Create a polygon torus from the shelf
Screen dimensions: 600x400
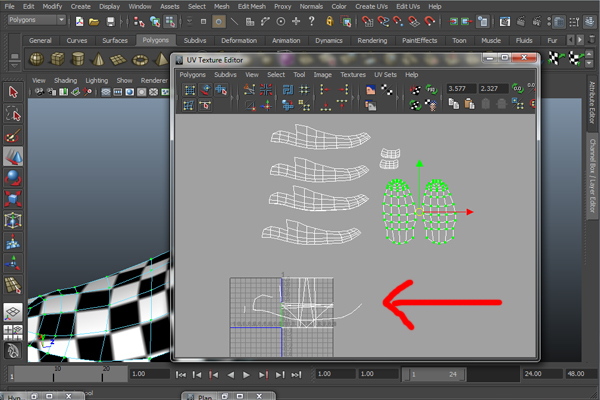coord(140,60)
